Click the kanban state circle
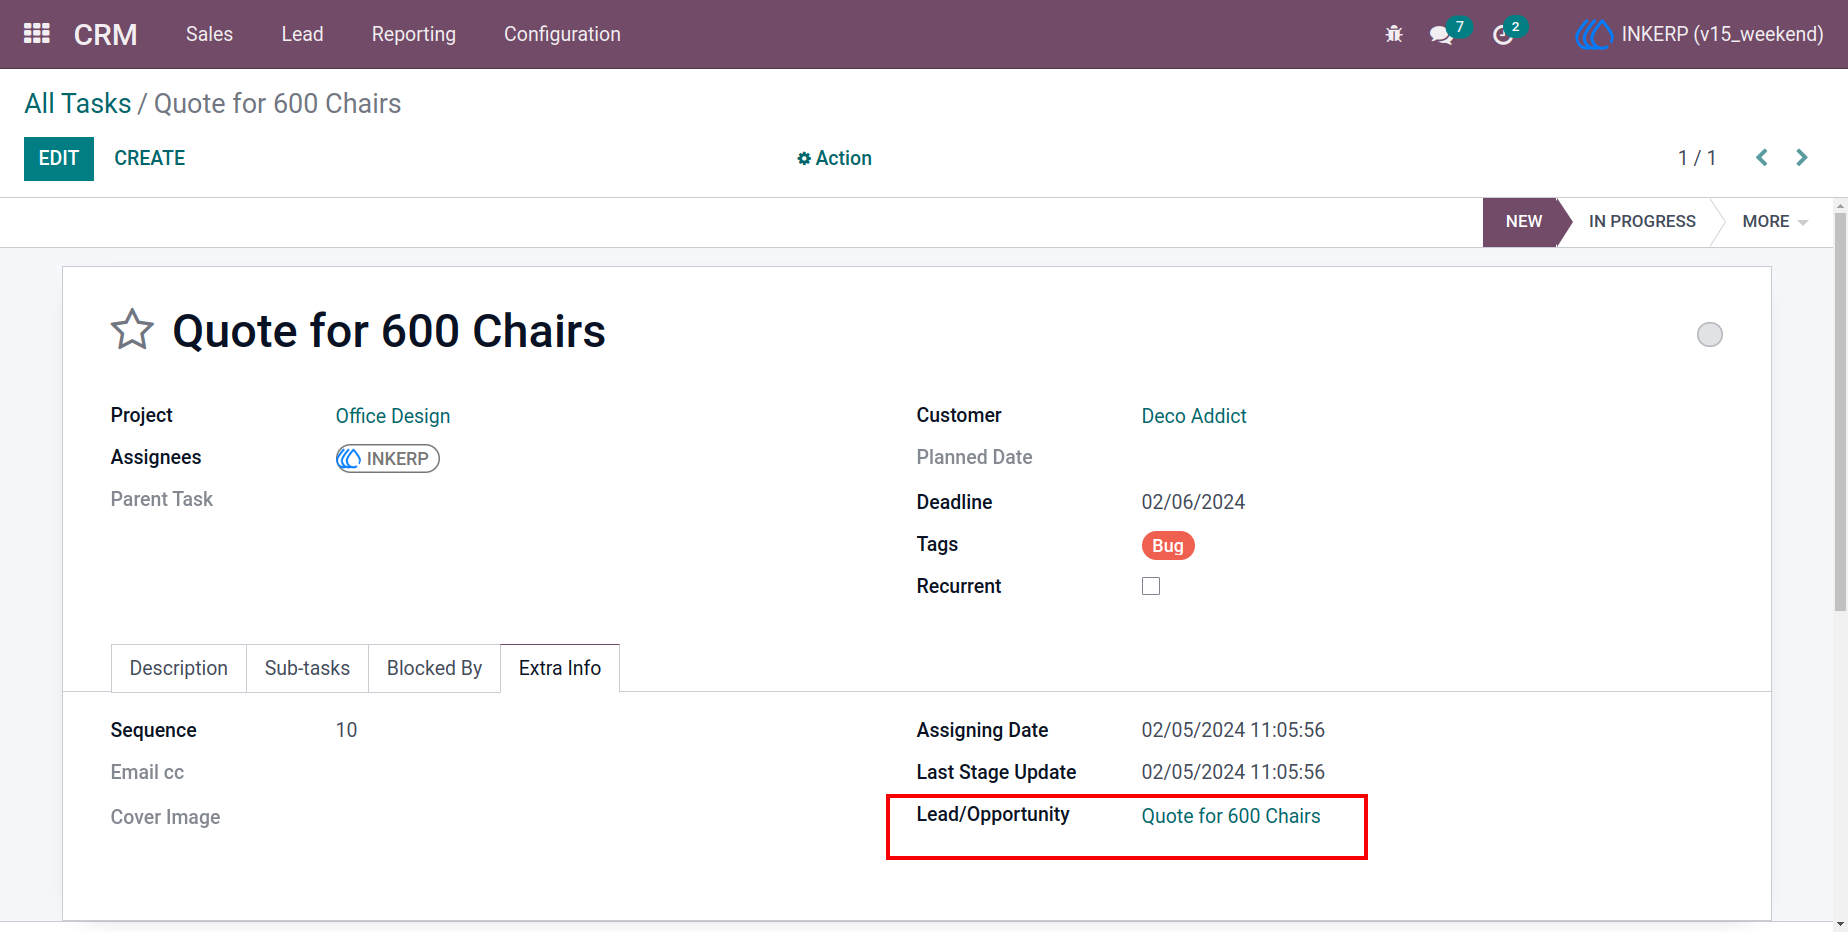The height and width of the screenshot is (932, 1848). (x=1710, y=334)
